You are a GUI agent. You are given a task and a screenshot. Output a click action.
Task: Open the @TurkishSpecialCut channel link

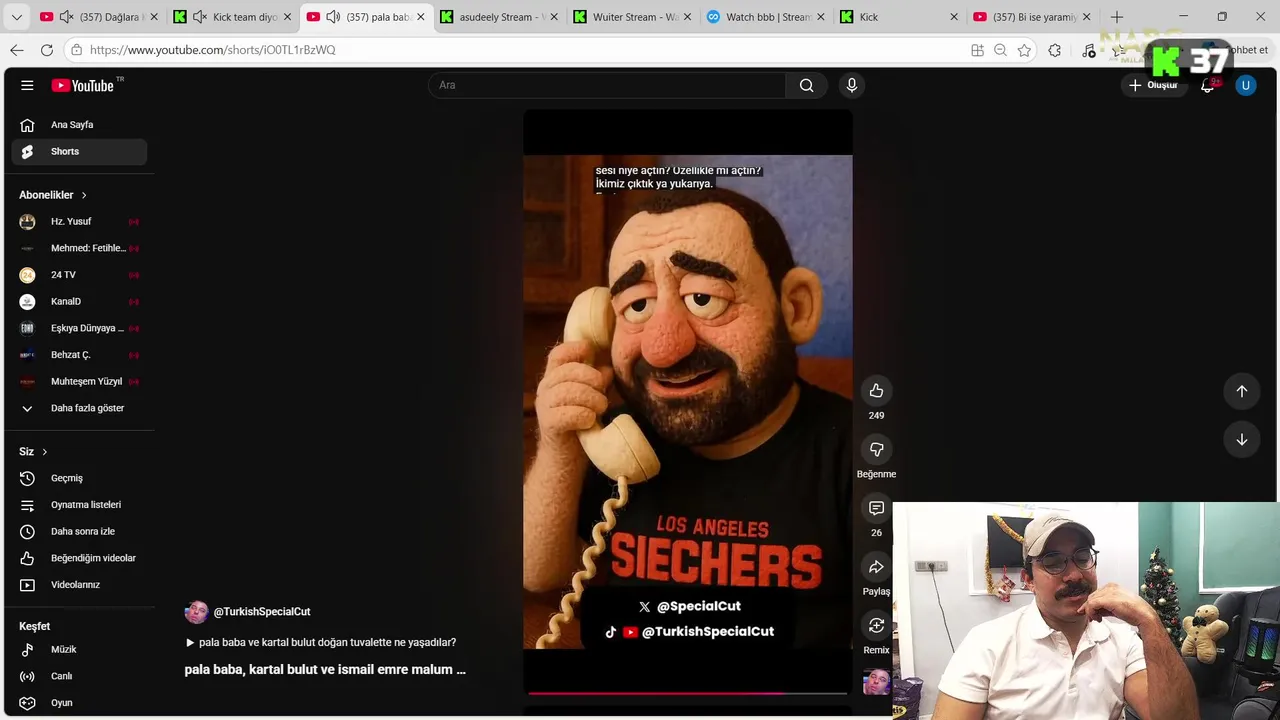pyautogui.click(x=262, y=612)
